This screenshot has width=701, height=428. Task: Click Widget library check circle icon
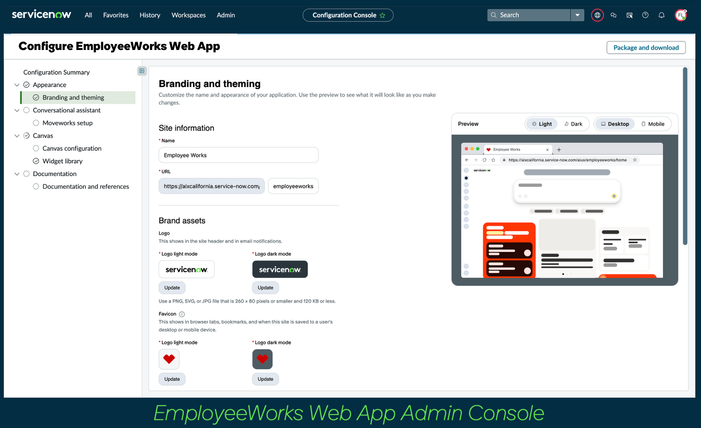click(x=36, y=161)
